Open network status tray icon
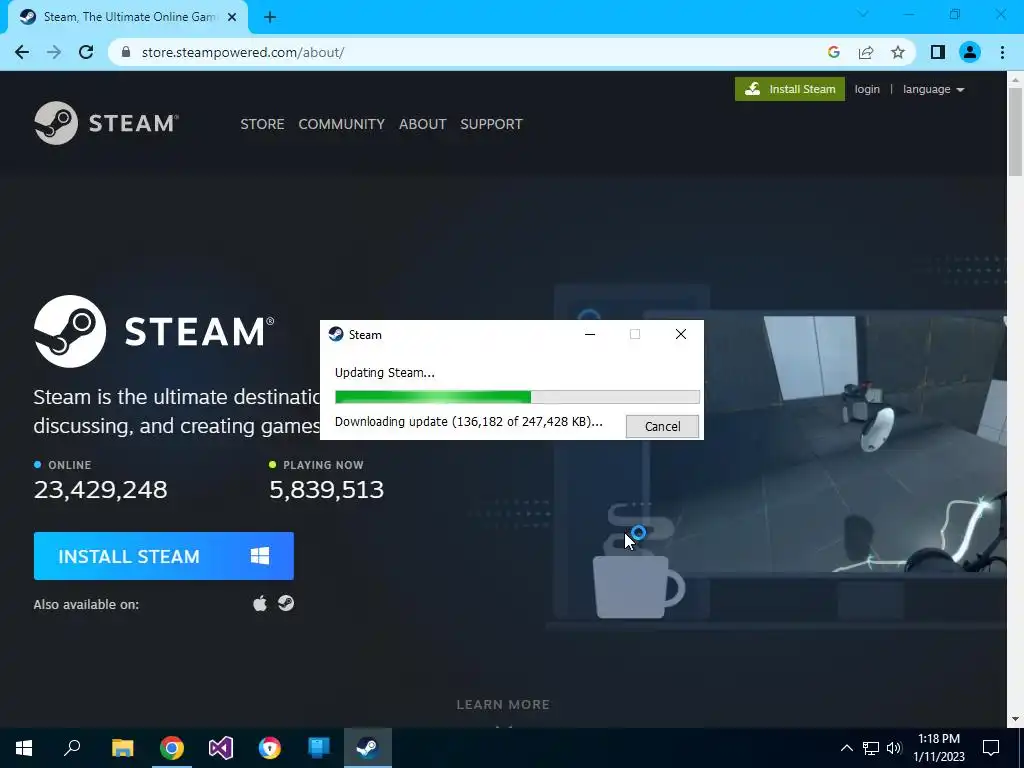The image size is (1024, 768). 871,748
